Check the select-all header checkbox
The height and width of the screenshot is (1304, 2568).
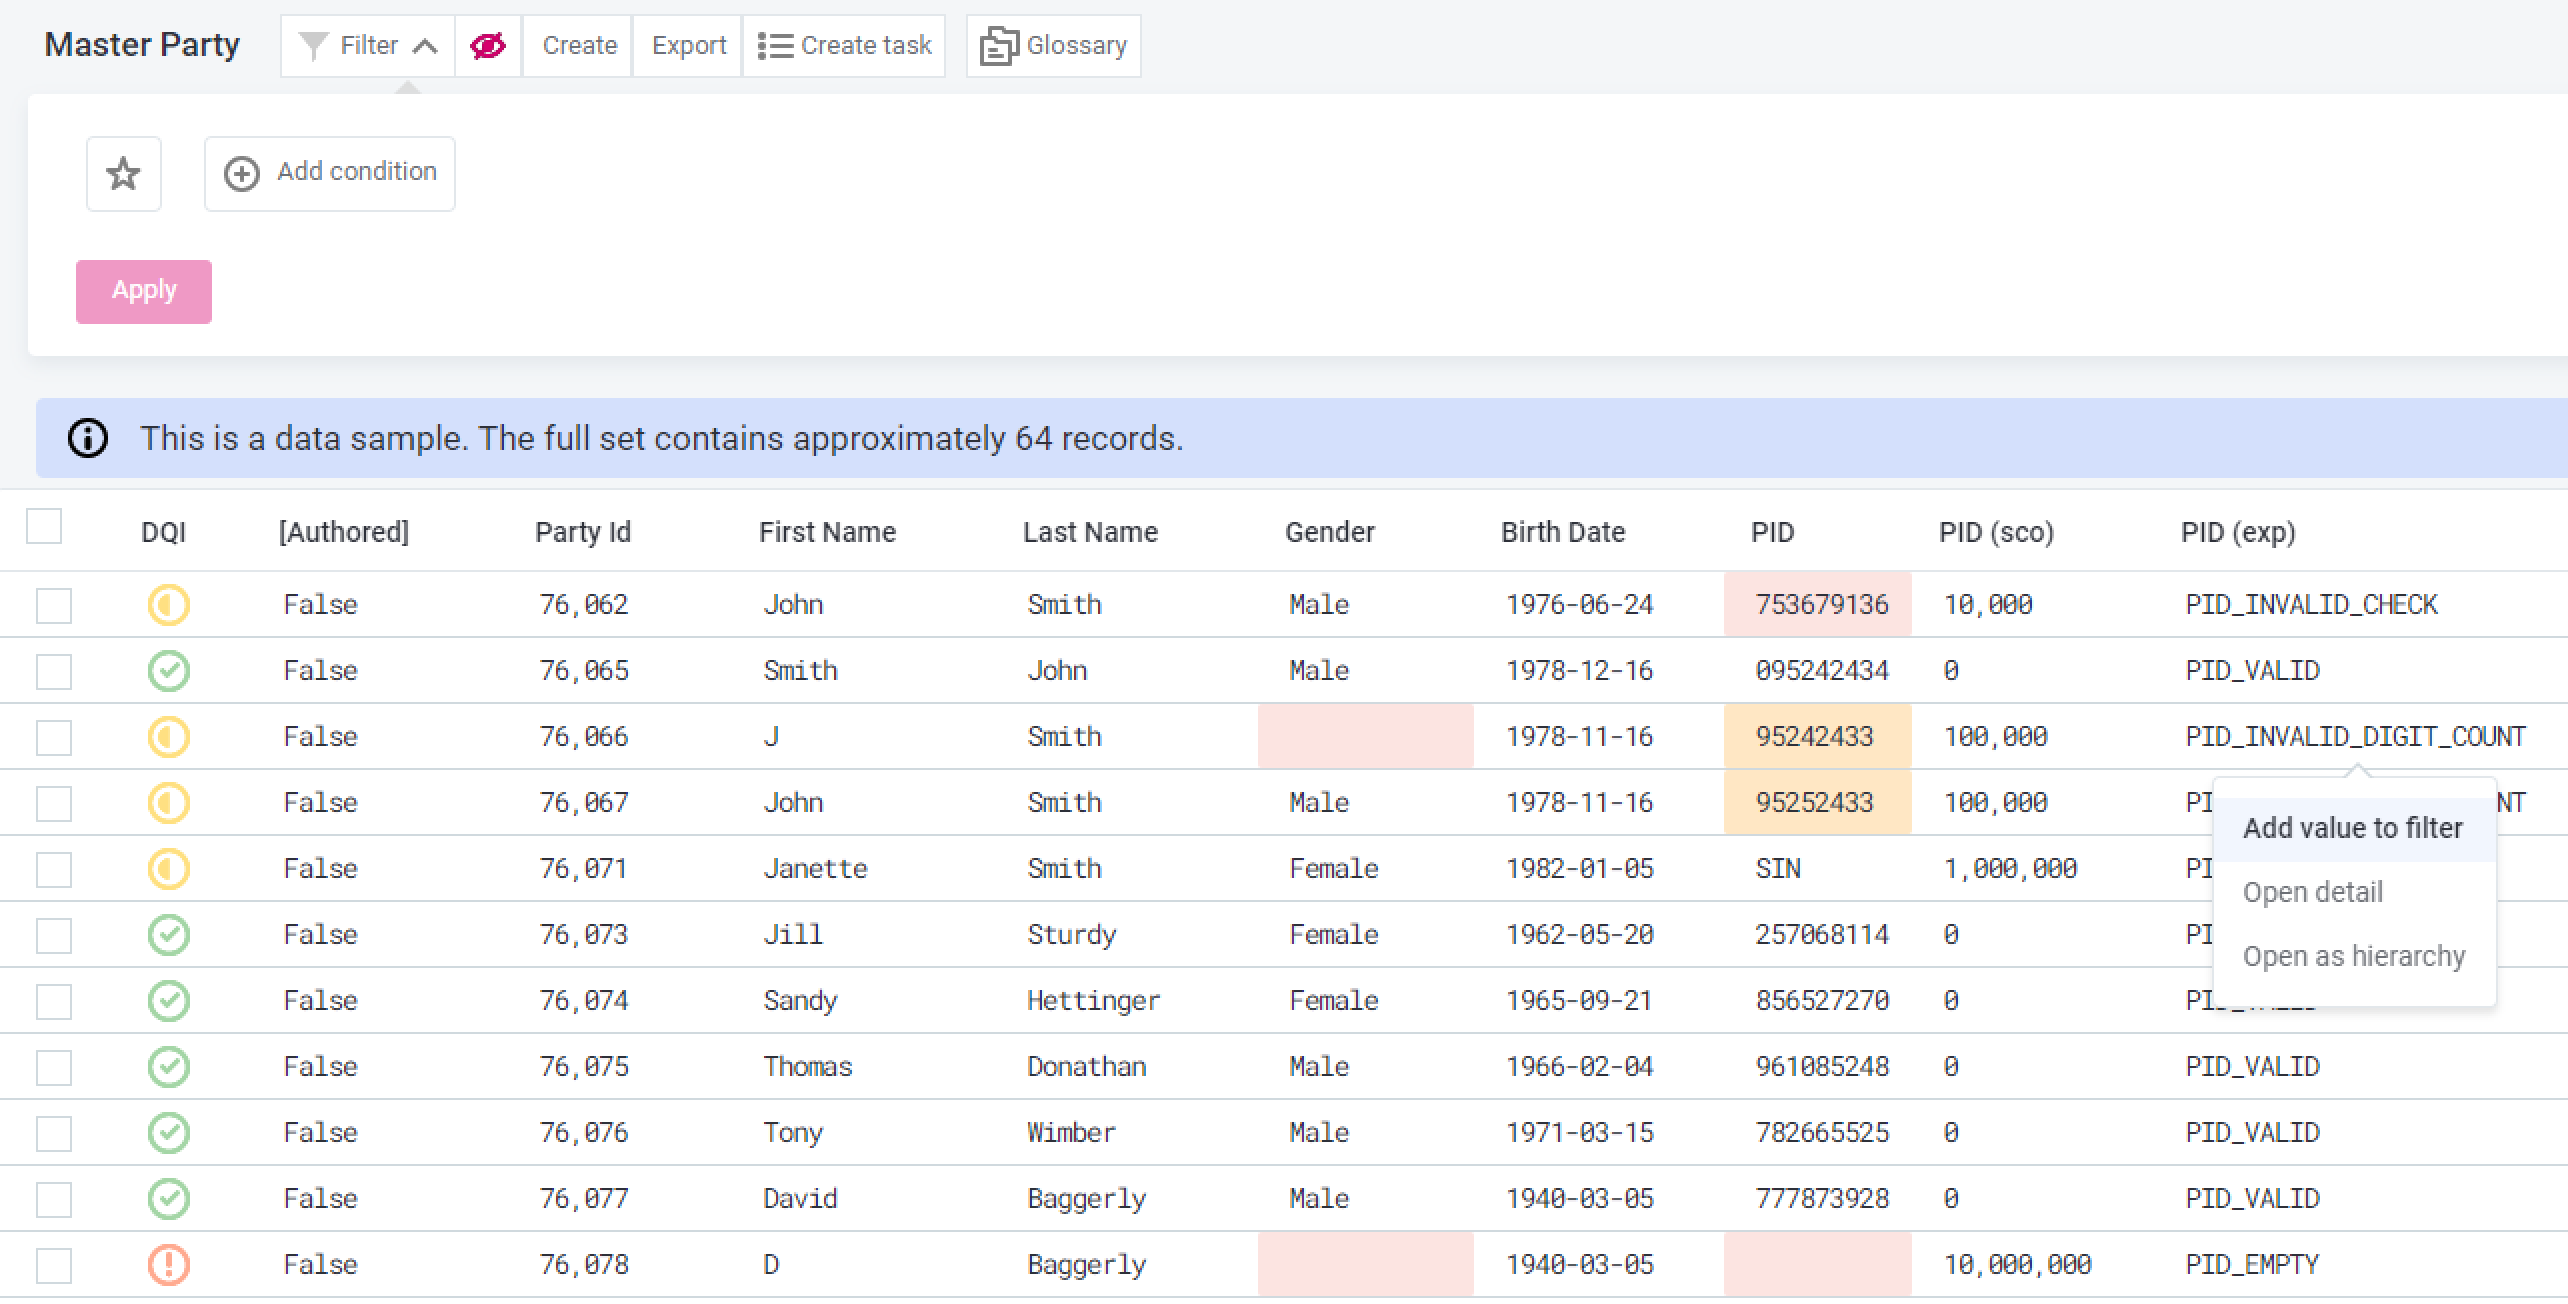tap(44, 526)
